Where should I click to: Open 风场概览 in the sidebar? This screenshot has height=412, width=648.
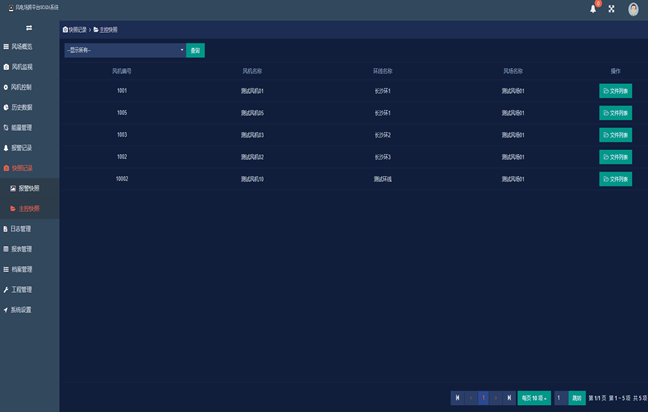tap(22, 47)
